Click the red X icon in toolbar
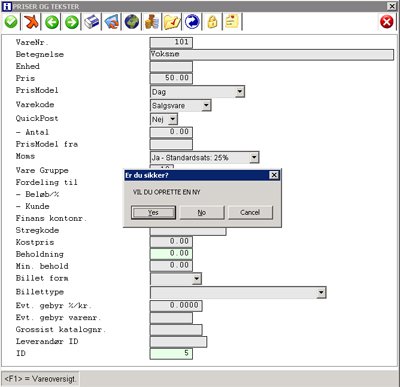This screenshot has width=400, height=387. pos(387,22)
